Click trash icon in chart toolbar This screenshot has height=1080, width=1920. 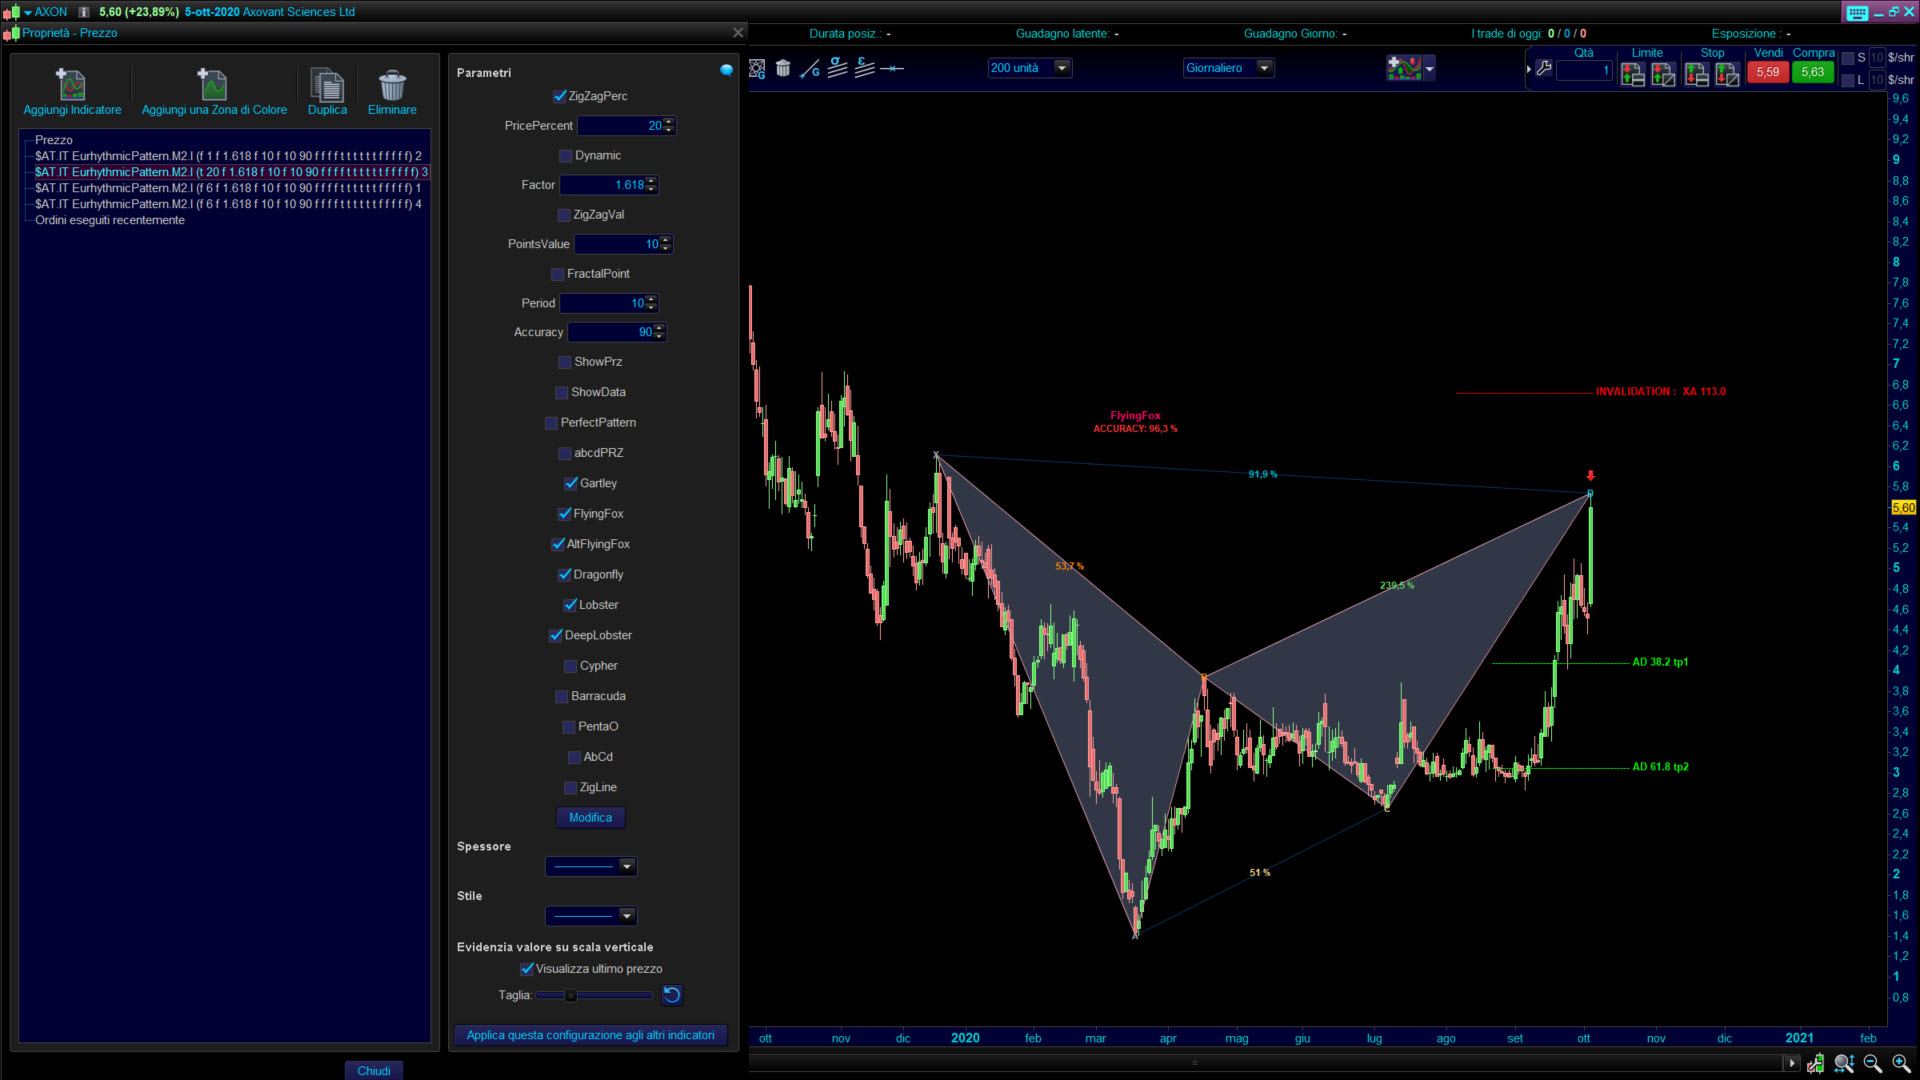(783, 68)
